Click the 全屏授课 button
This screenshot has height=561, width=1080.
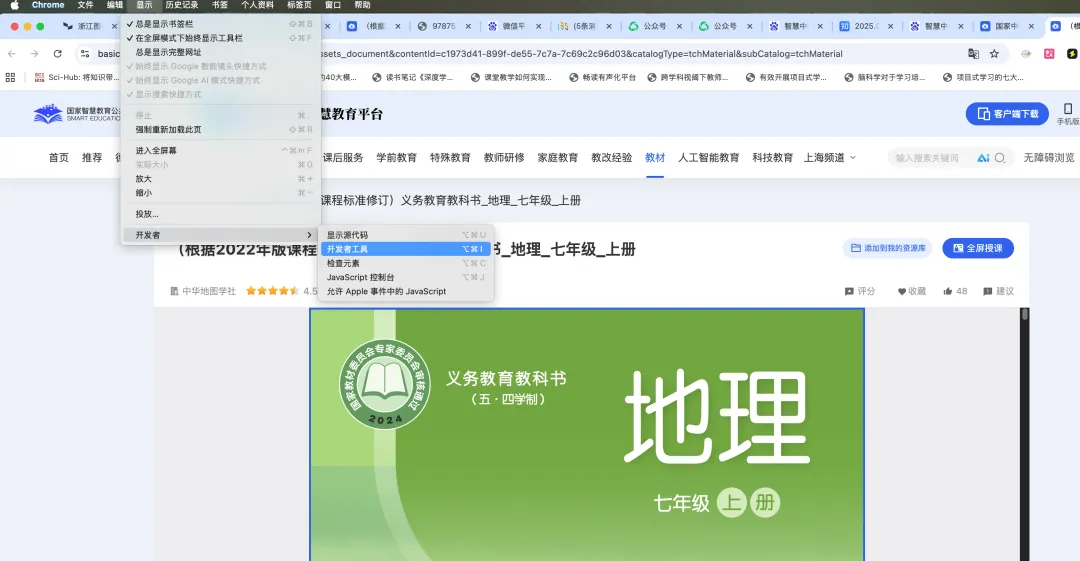pos(977,248)
